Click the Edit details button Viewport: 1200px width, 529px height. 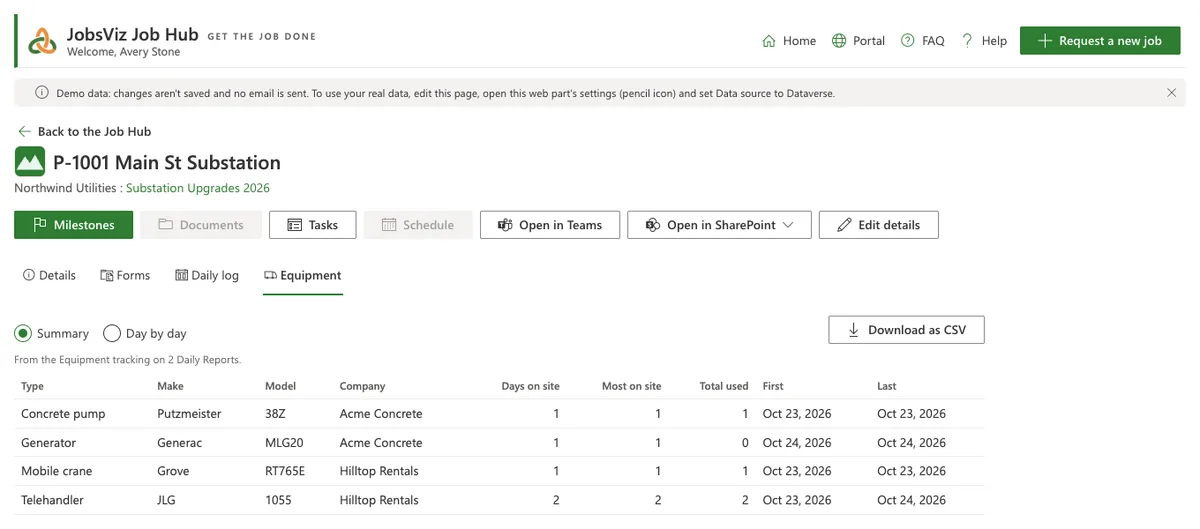click(878, 225)
